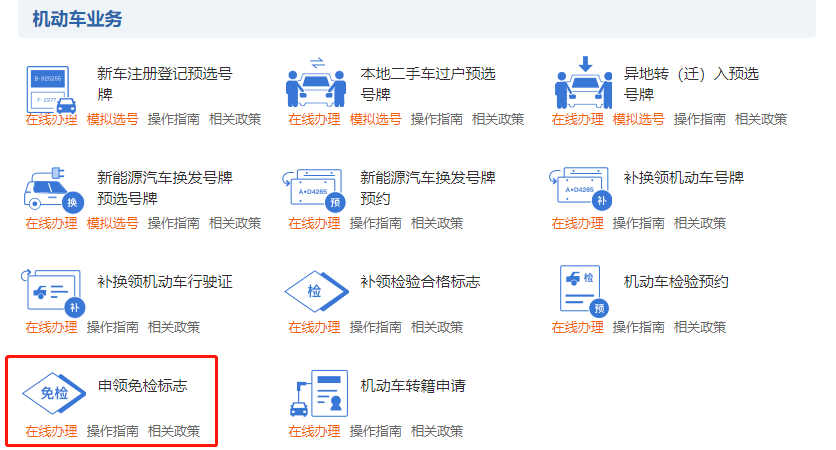836x450 pixels.
Task: Click the 异地转(迁)入预选号牌 icon
Action: pos(584,83)
